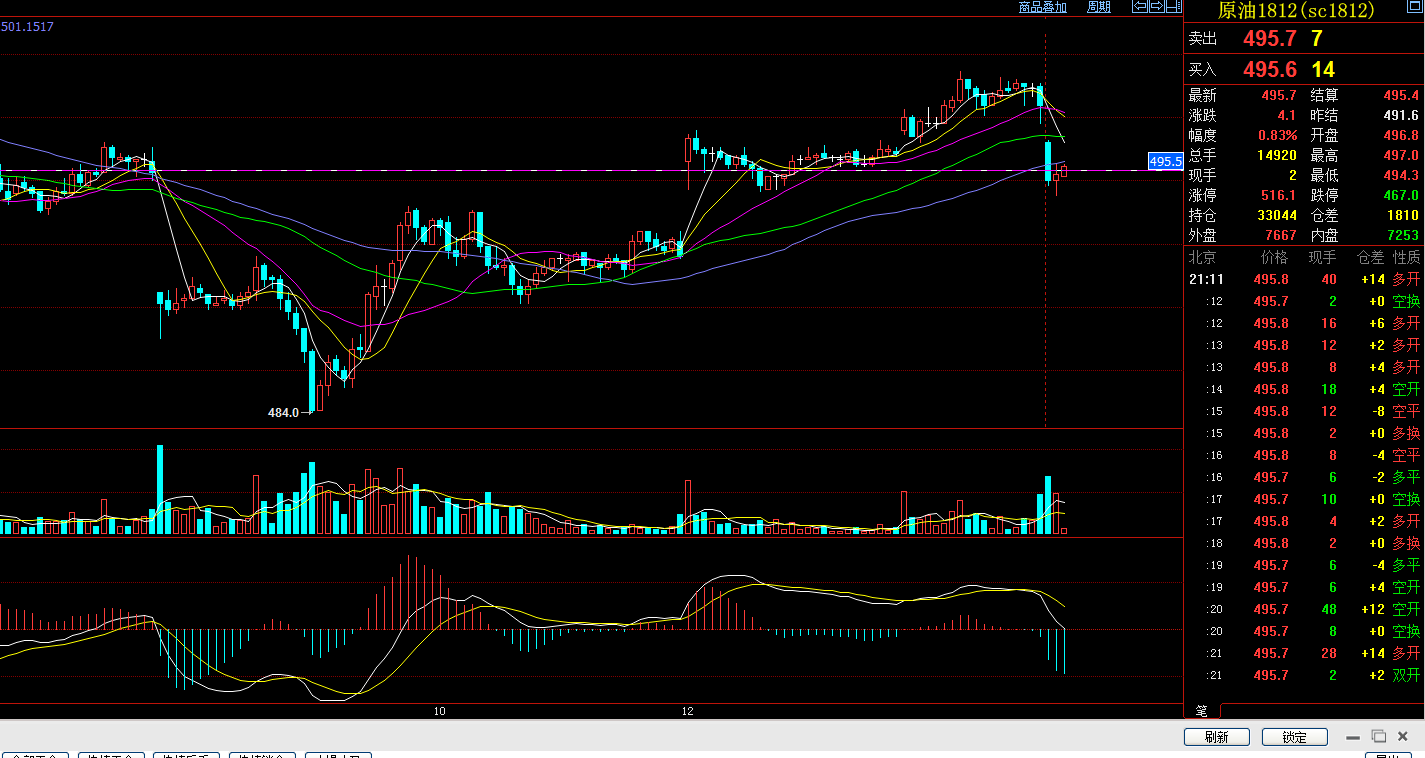
Task: Click the 双开 entry in the last tick row
Action: click(x=1406, y=676)
